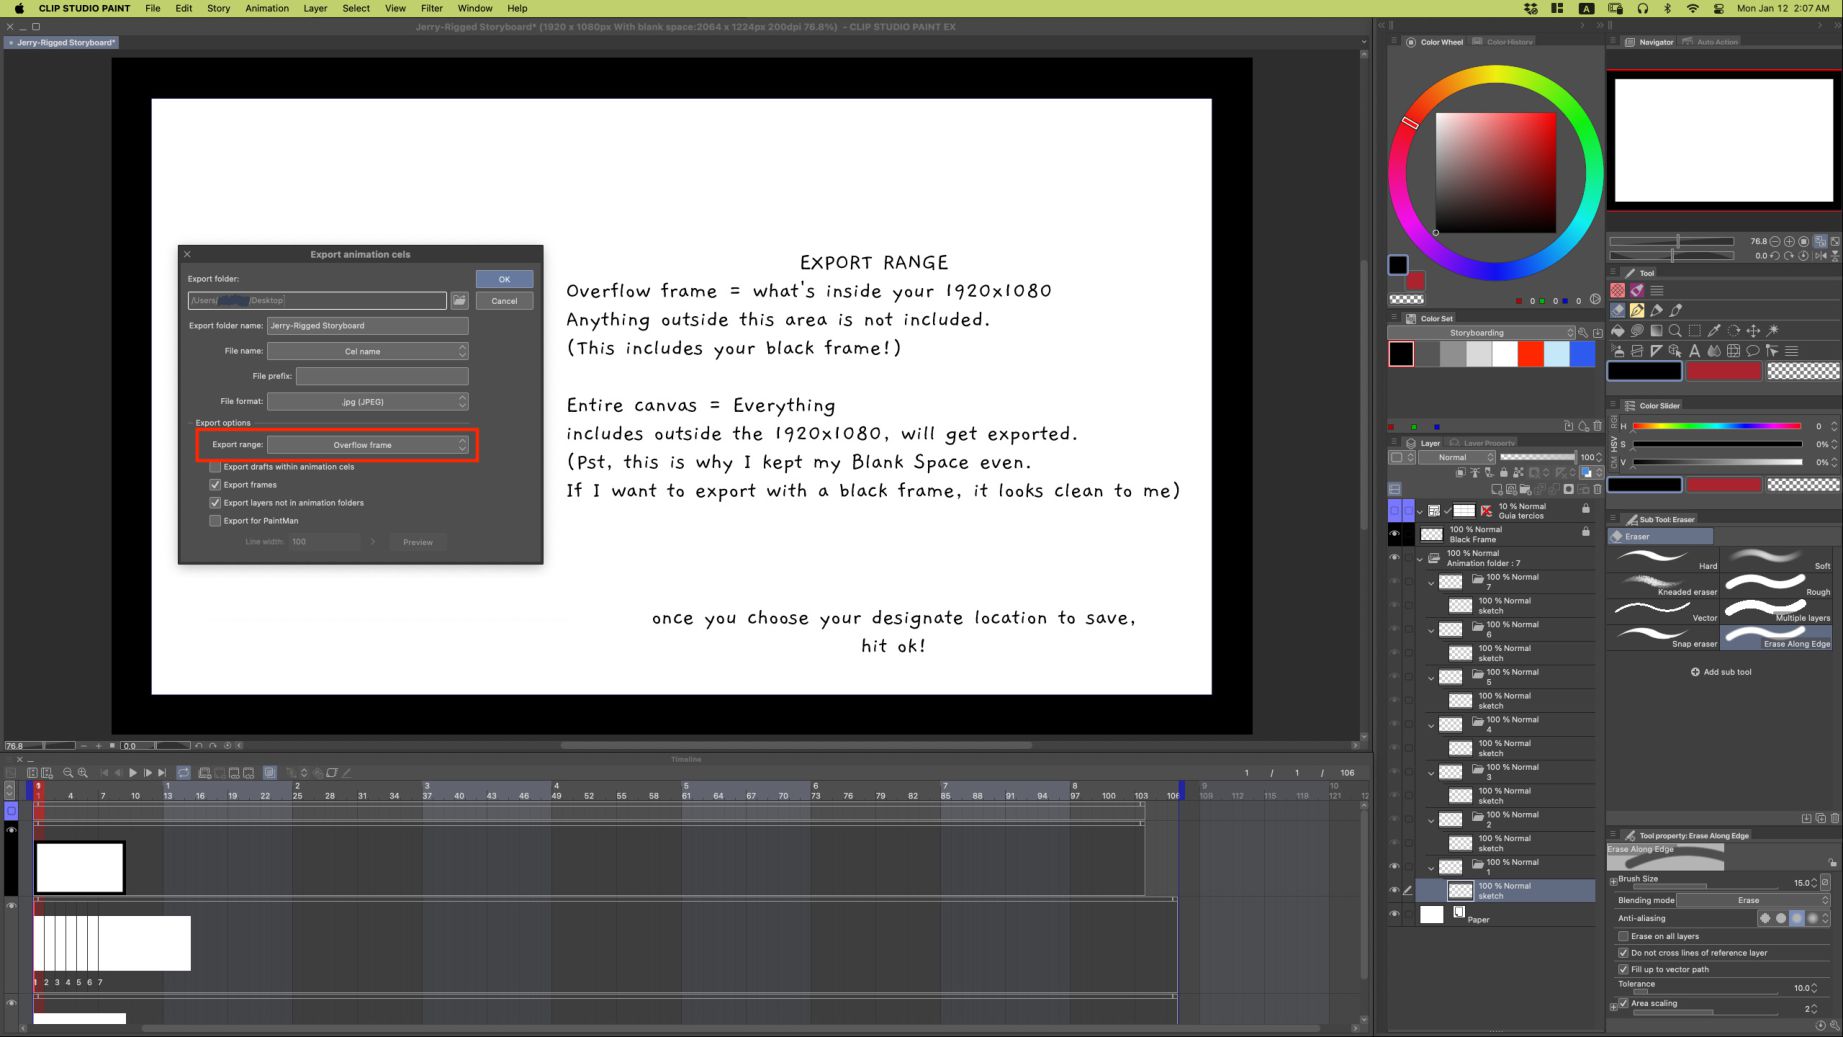
Task: Click the delete layer trash icon
Action: [1597, 489]
